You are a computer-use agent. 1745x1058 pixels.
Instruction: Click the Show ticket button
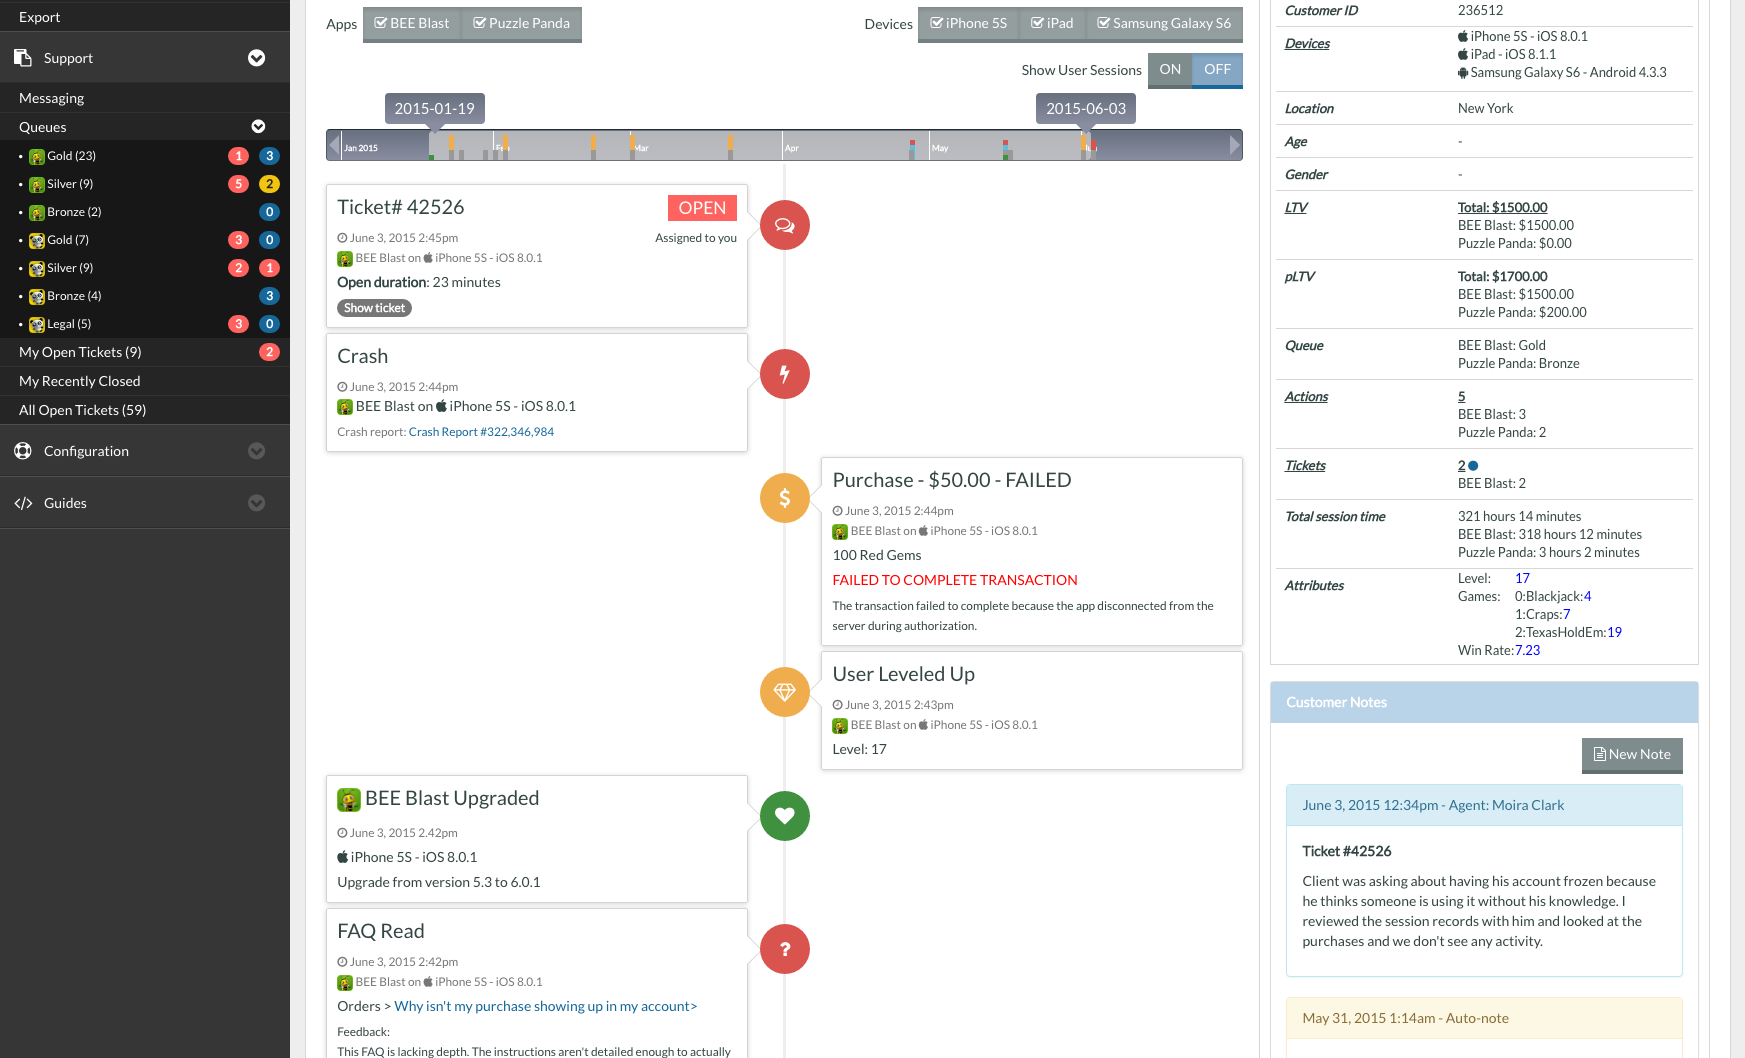375,308
